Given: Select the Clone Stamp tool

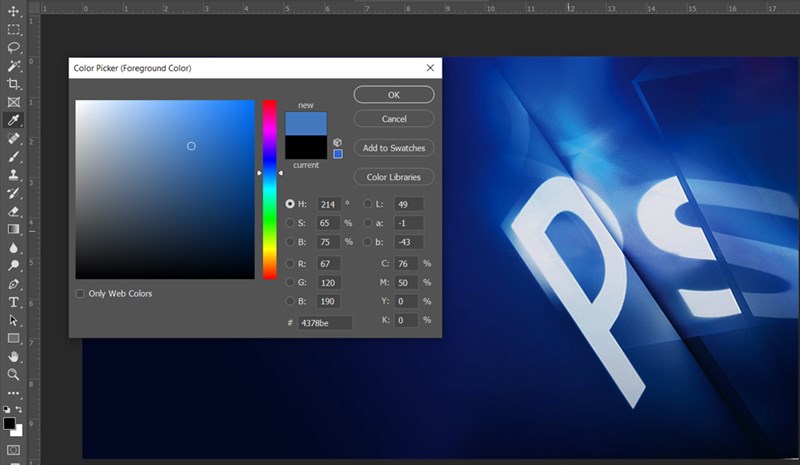Looking at the screenshot, I should click(x=13, y=175).
